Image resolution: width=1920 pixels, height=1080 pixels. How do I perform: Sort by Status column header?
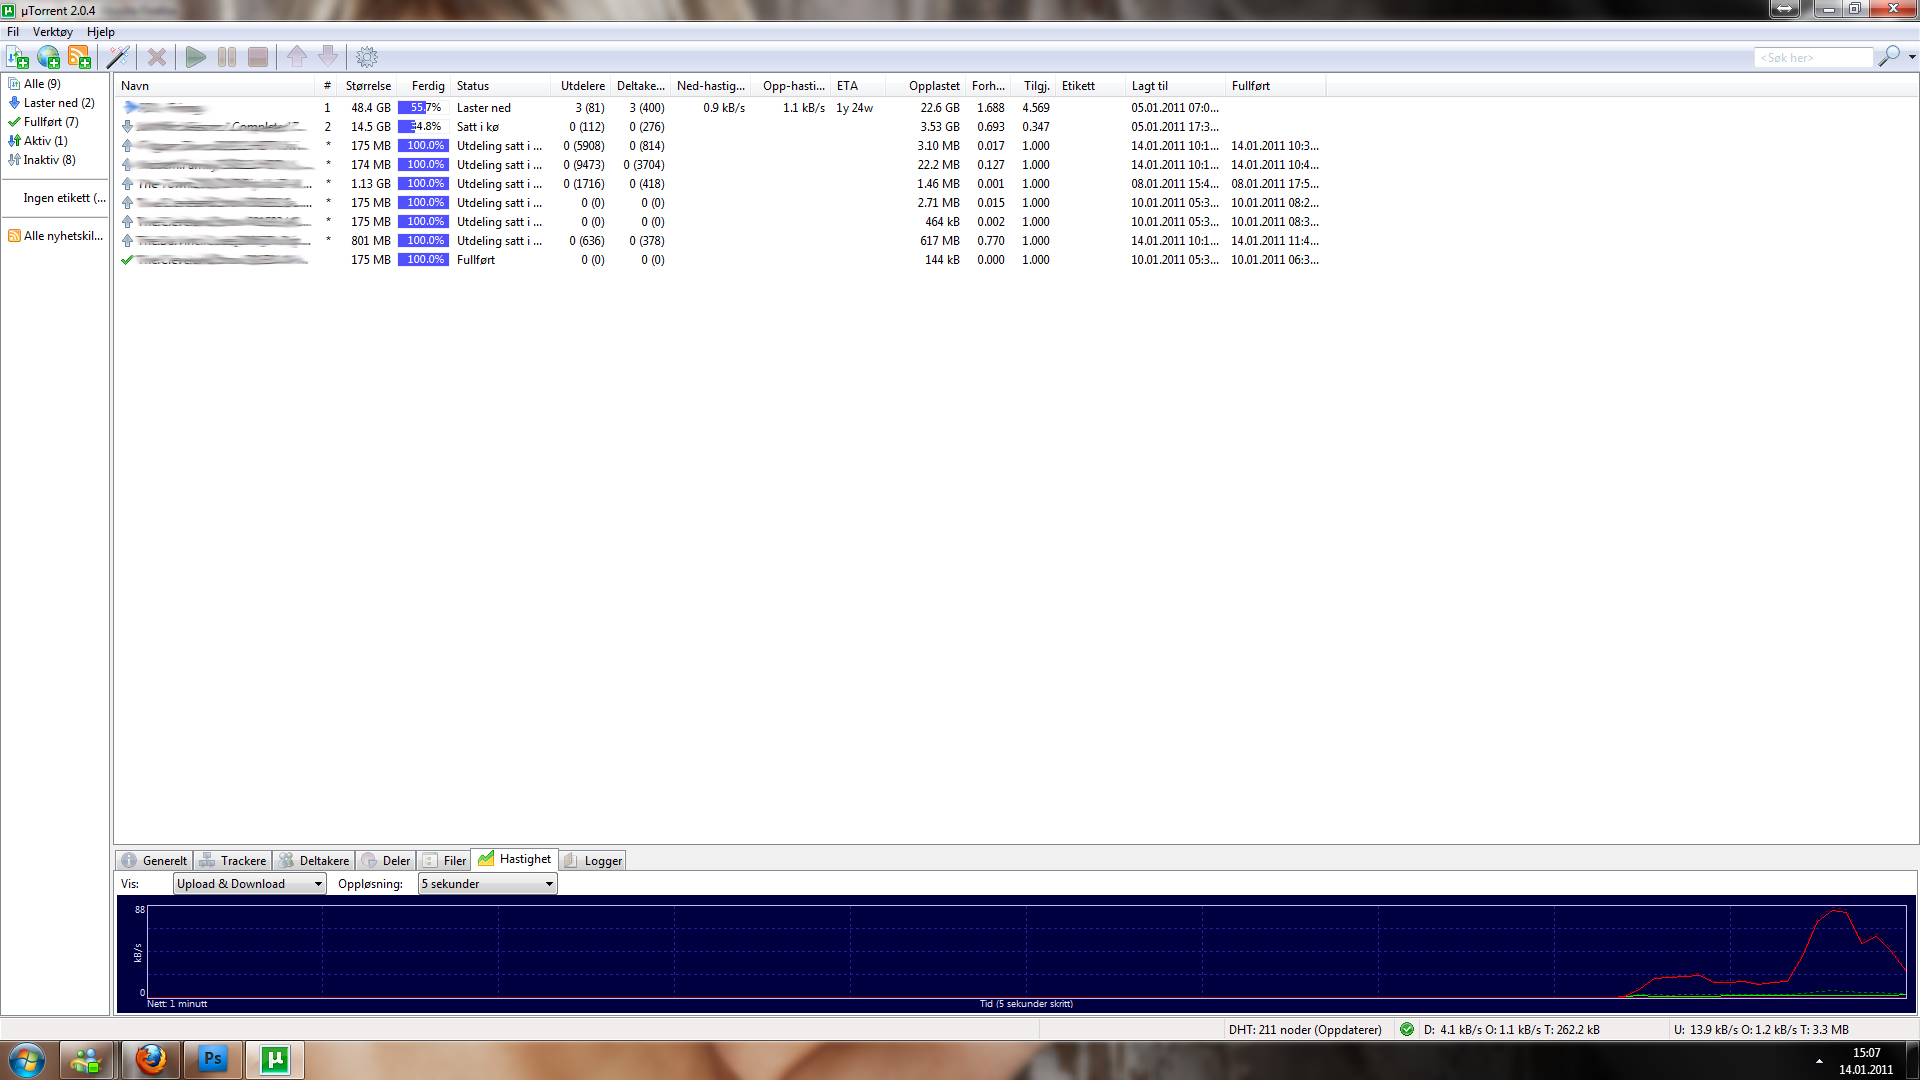(500, 86)
